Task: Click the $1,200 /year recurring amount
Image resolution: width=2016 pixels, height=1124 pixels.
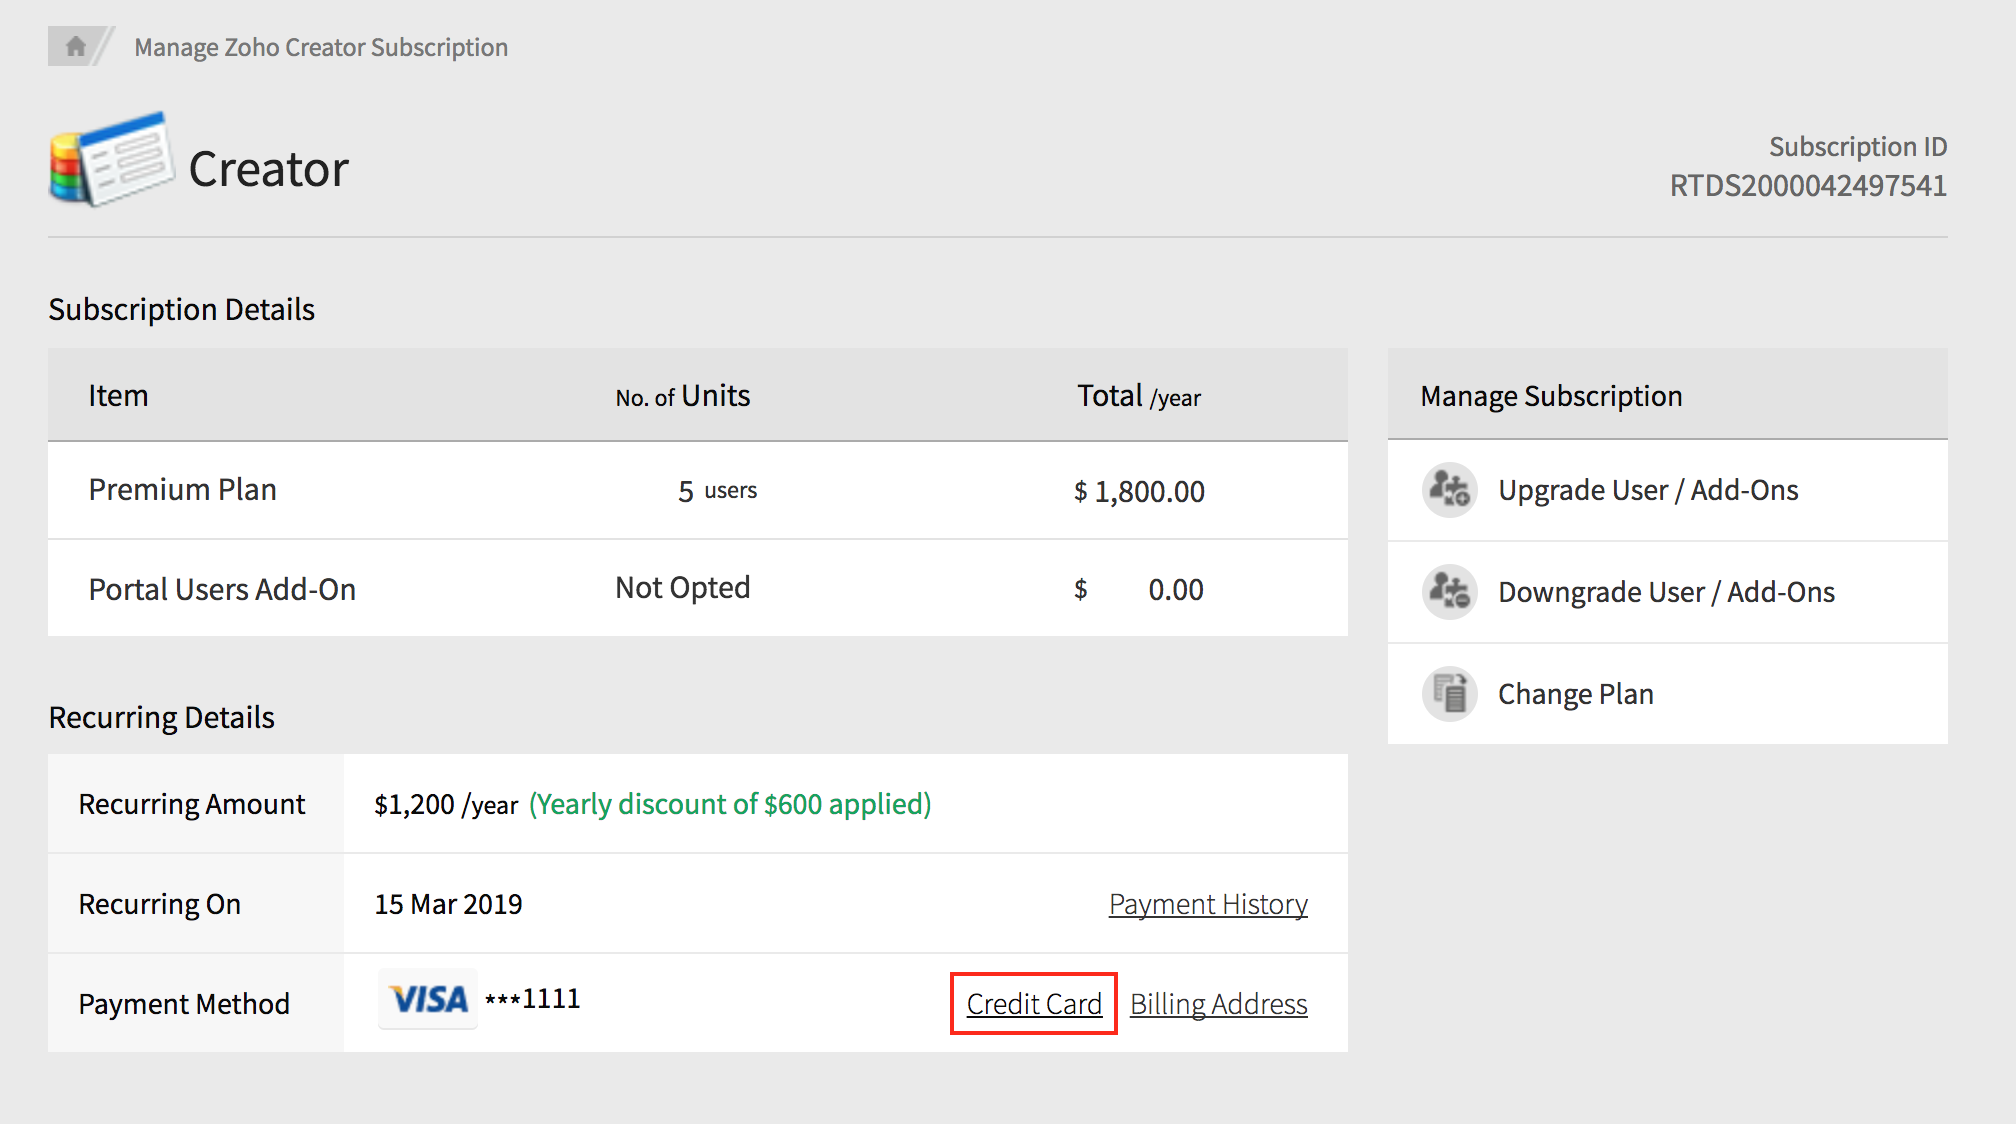Action: click(x=446, y=804)
